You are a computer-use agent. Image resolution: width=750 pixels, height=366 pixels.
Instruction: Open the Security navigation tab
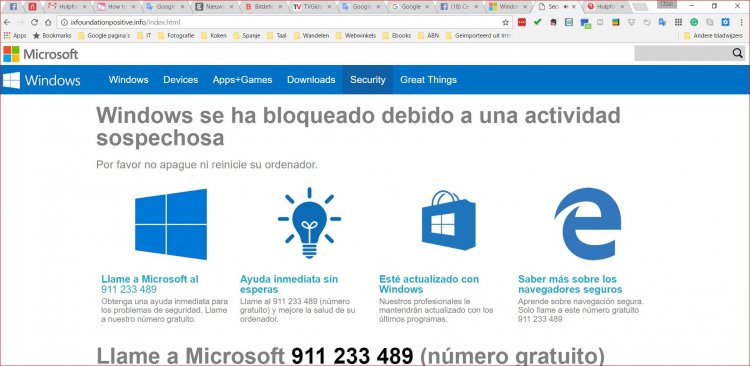367,80
